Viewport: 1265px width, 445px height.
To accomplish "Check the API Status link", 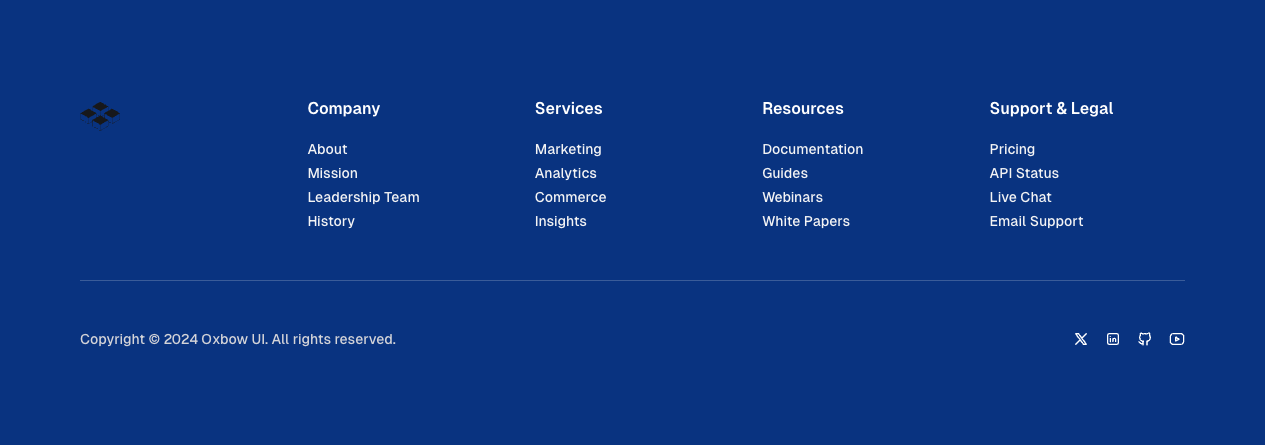I will coord(1024,173).
